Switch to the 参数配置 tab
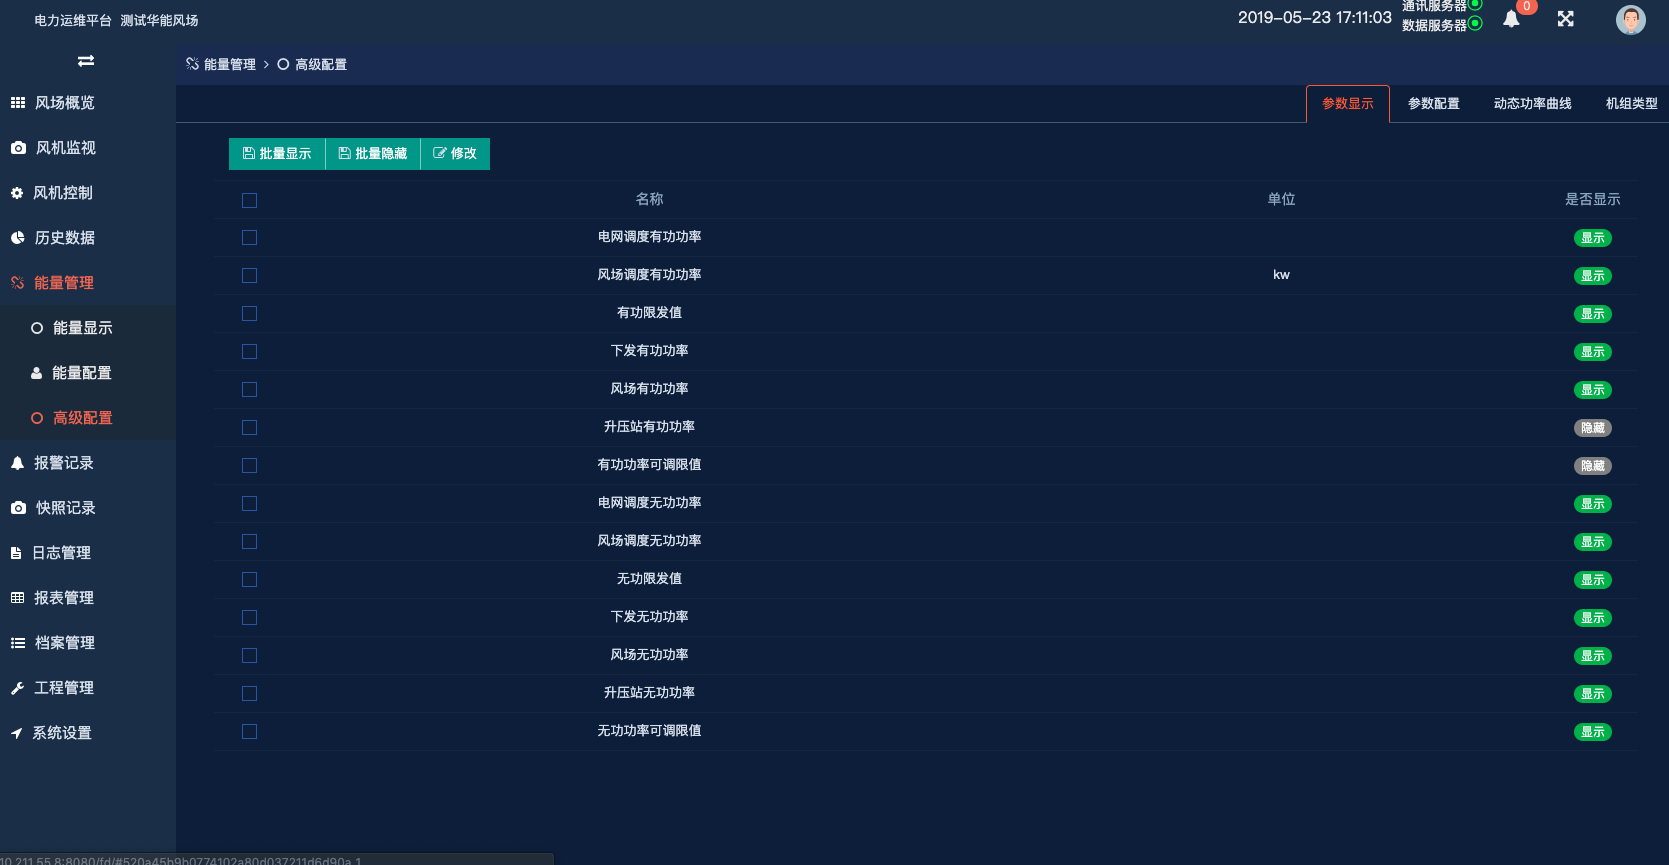Screen dimensions: 1669x865 [x=1433, y=104]
